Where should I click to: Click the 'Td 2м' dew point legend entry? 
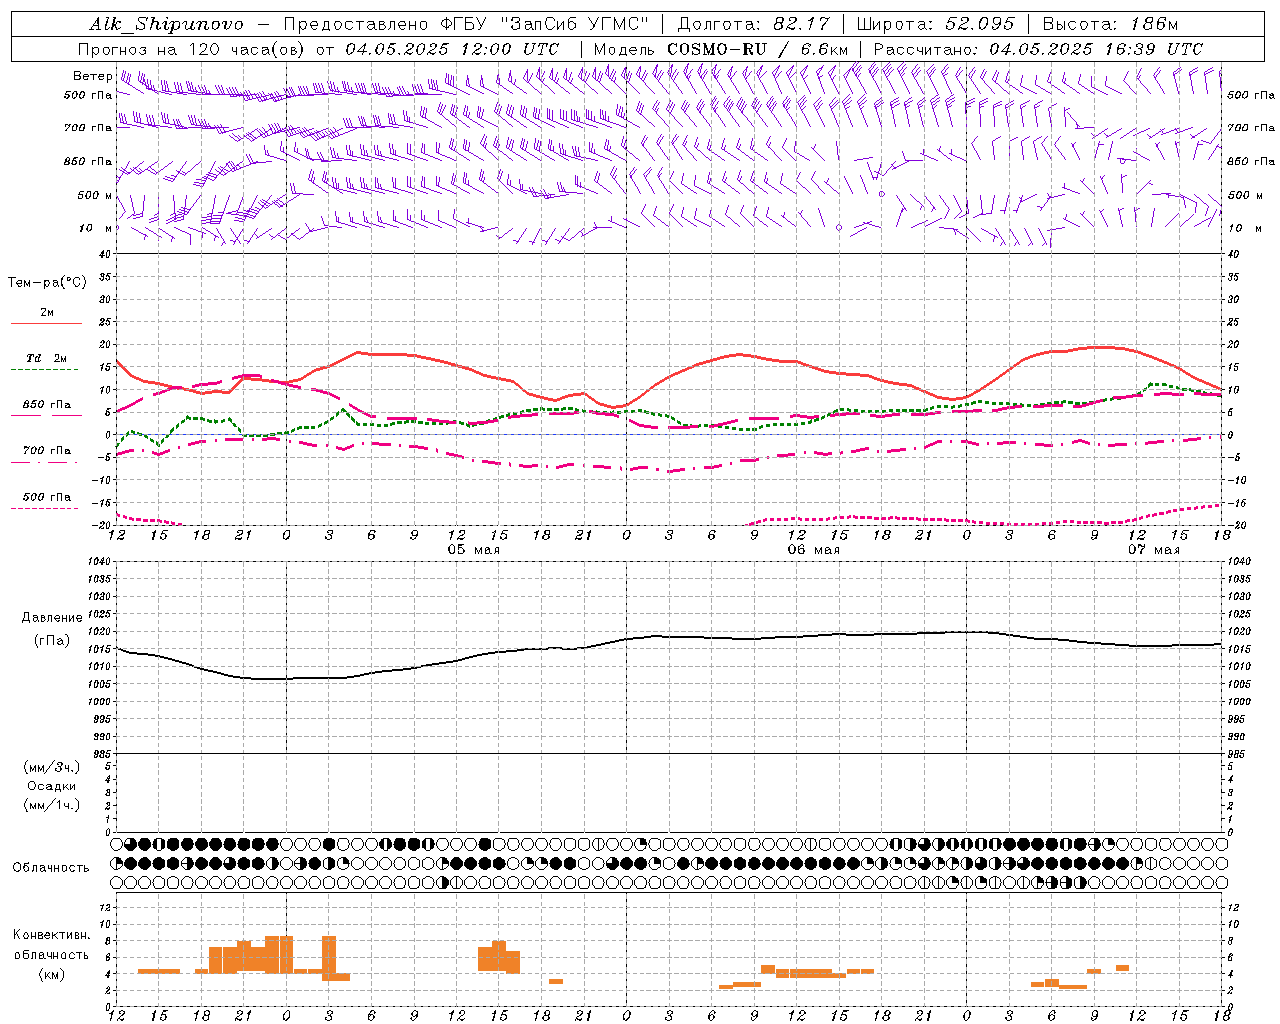pyautogui.click(x=46, y=358)
